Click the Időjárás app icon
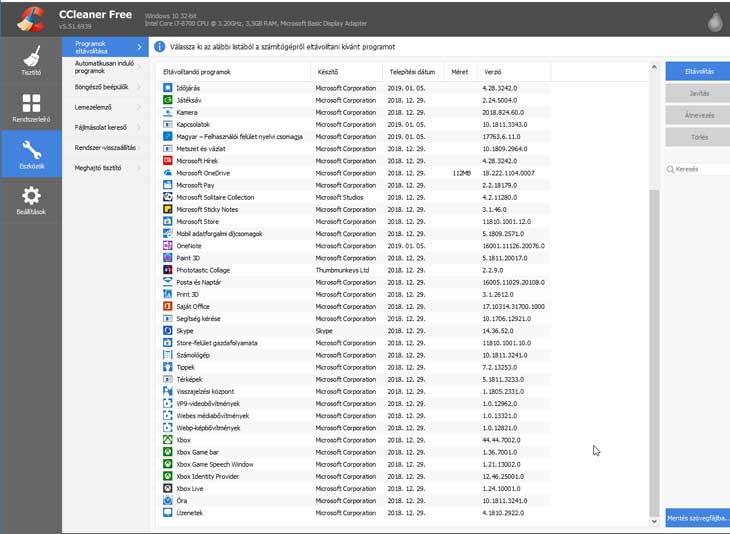The width and height of the screenshot is (730, 534). (168, 88)
